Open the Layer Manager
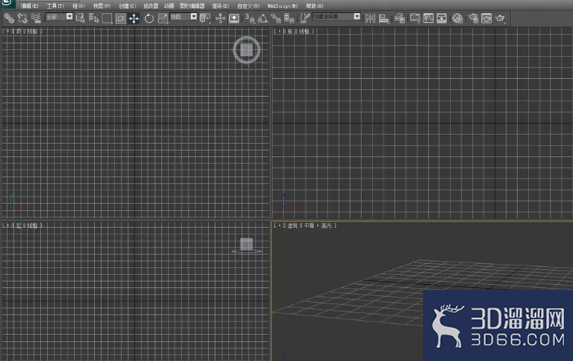The height and width of the screenshot is (361, 573). point(400,18)
